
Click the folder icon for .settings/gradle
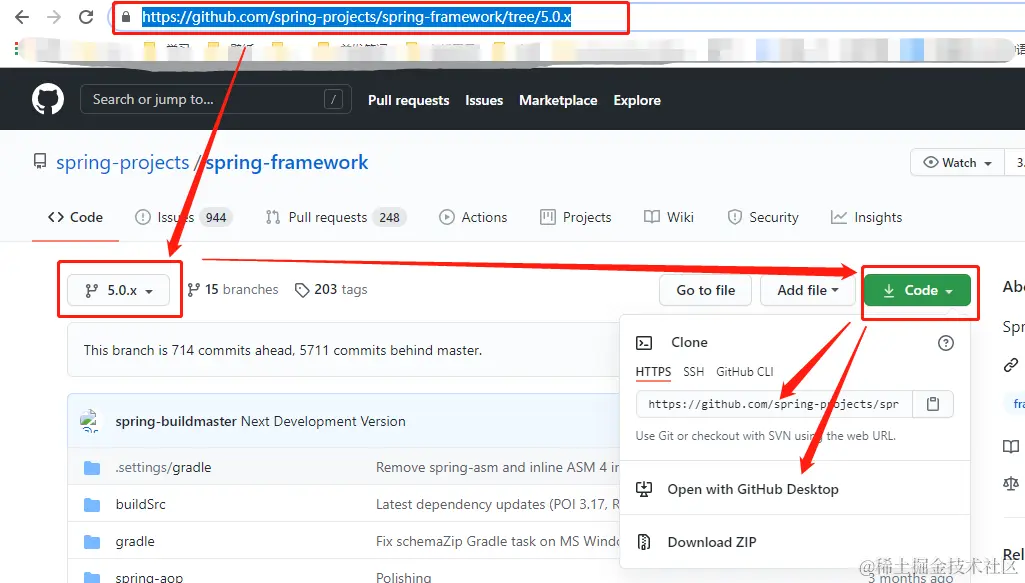92,468
